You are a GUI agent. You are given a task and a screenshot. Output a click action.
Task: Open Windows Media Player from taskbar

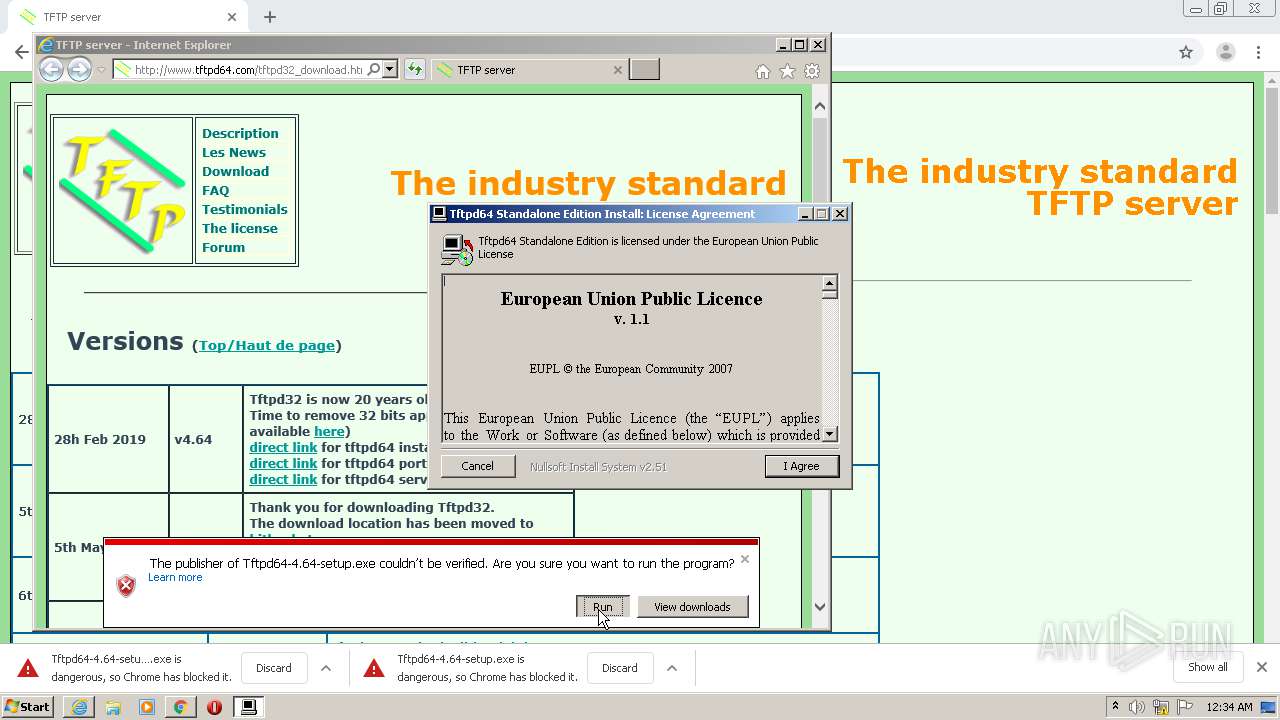click(147, 707)
